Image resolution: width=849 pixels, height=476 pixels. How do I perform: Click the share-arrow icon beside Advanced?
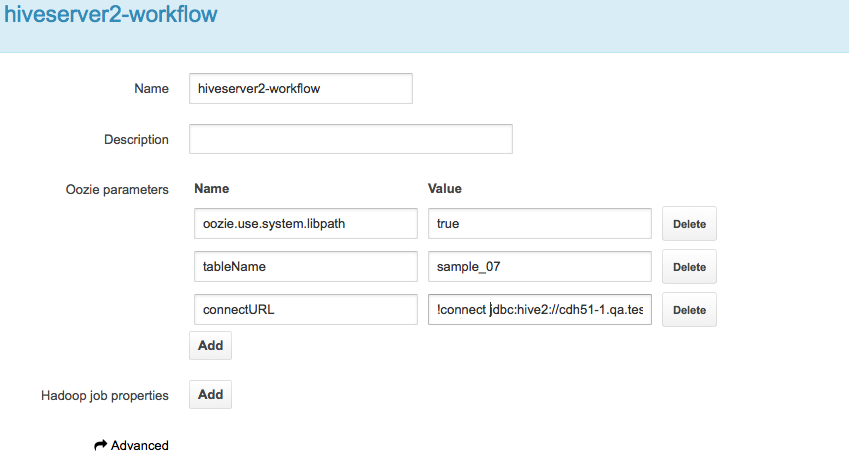[x=100, y=446]
